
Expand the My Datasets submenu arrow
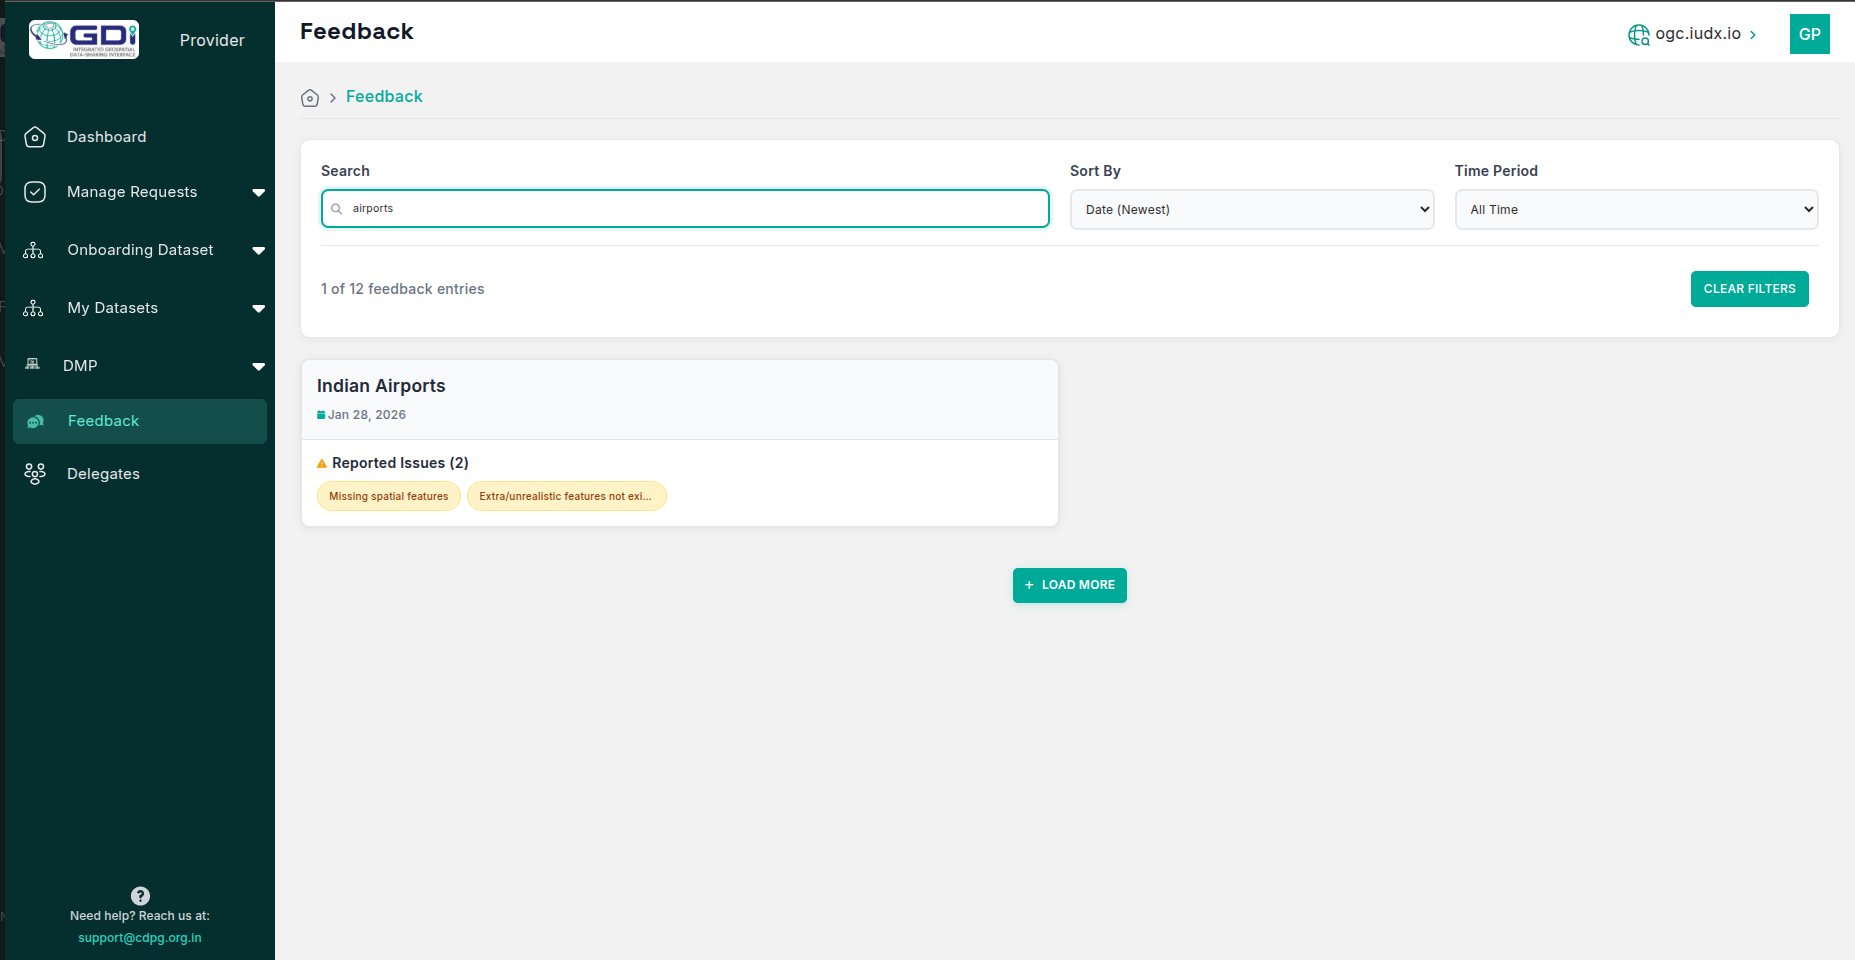click(x=259, y=308)
